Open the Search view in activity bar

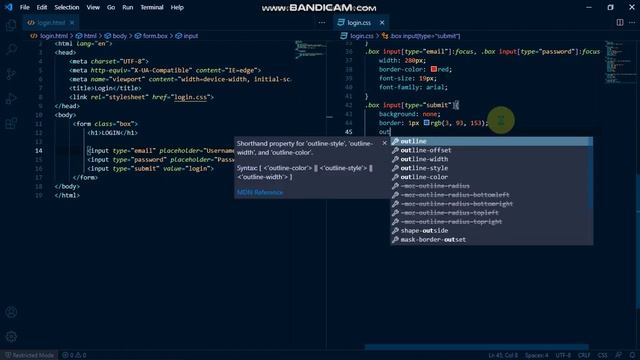[11, 50]
